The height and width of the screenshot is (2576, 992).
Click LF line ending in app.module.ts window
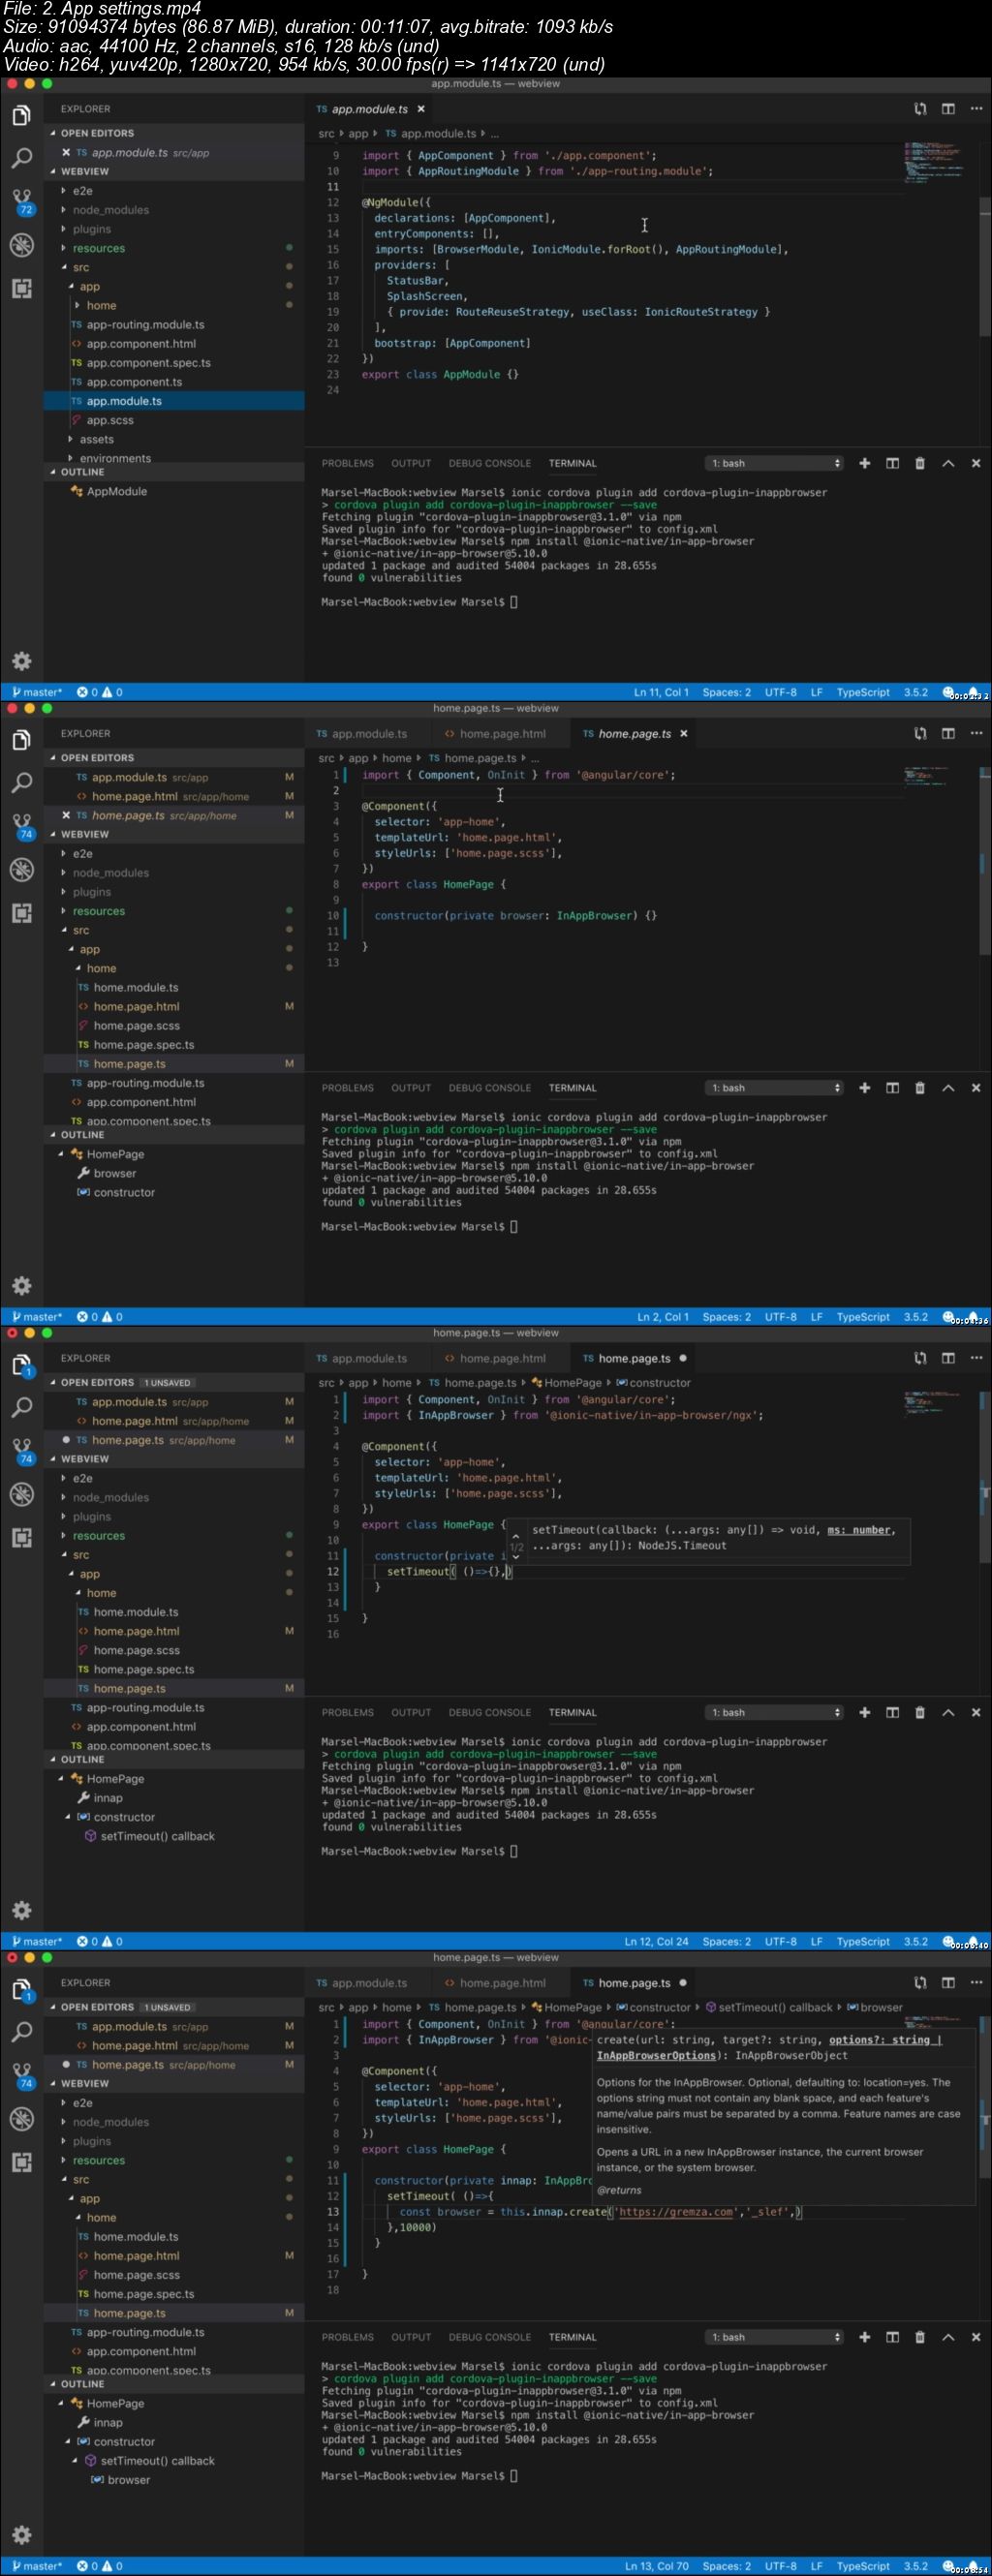[816, 692]
